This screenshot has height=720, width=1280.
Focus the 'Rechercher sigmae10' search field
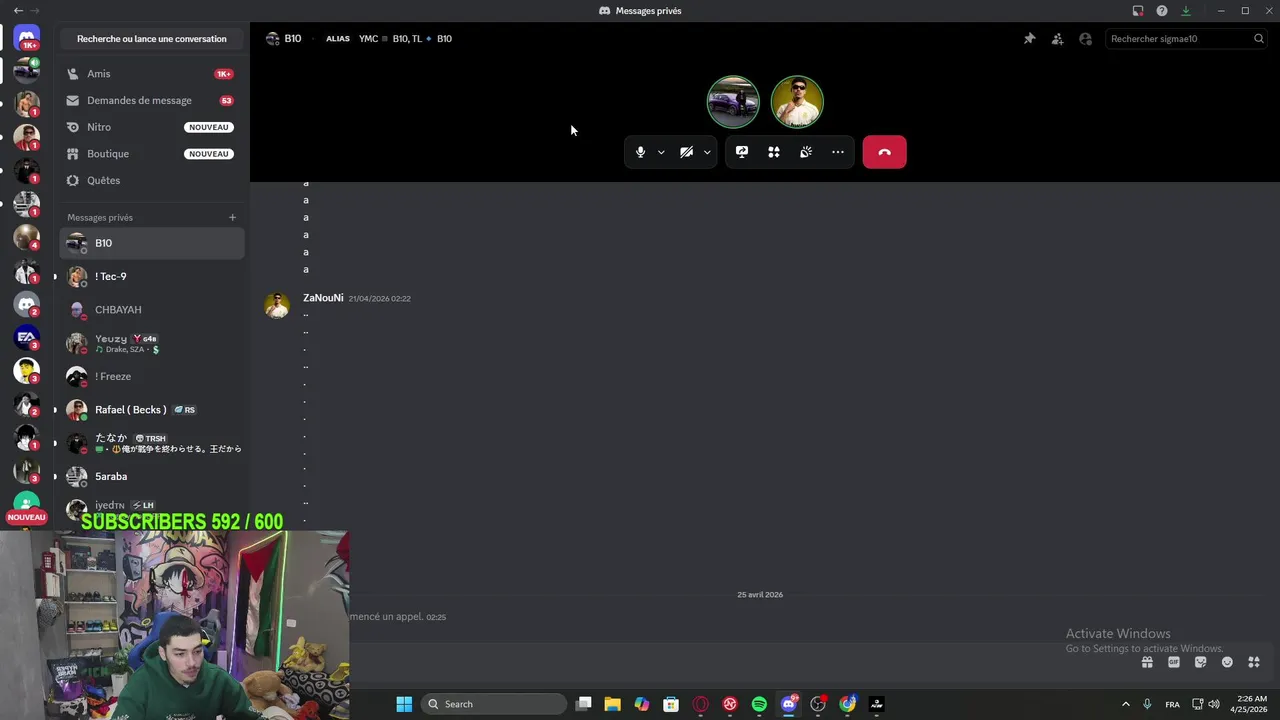coord(1178,39)
